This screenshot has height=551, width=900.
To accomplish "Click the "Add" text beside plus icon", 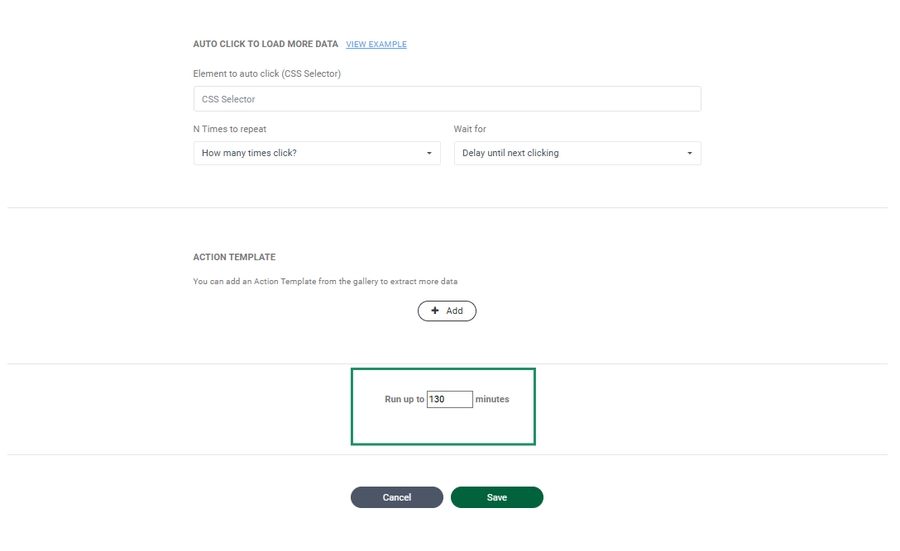I will tap(455, 311).
